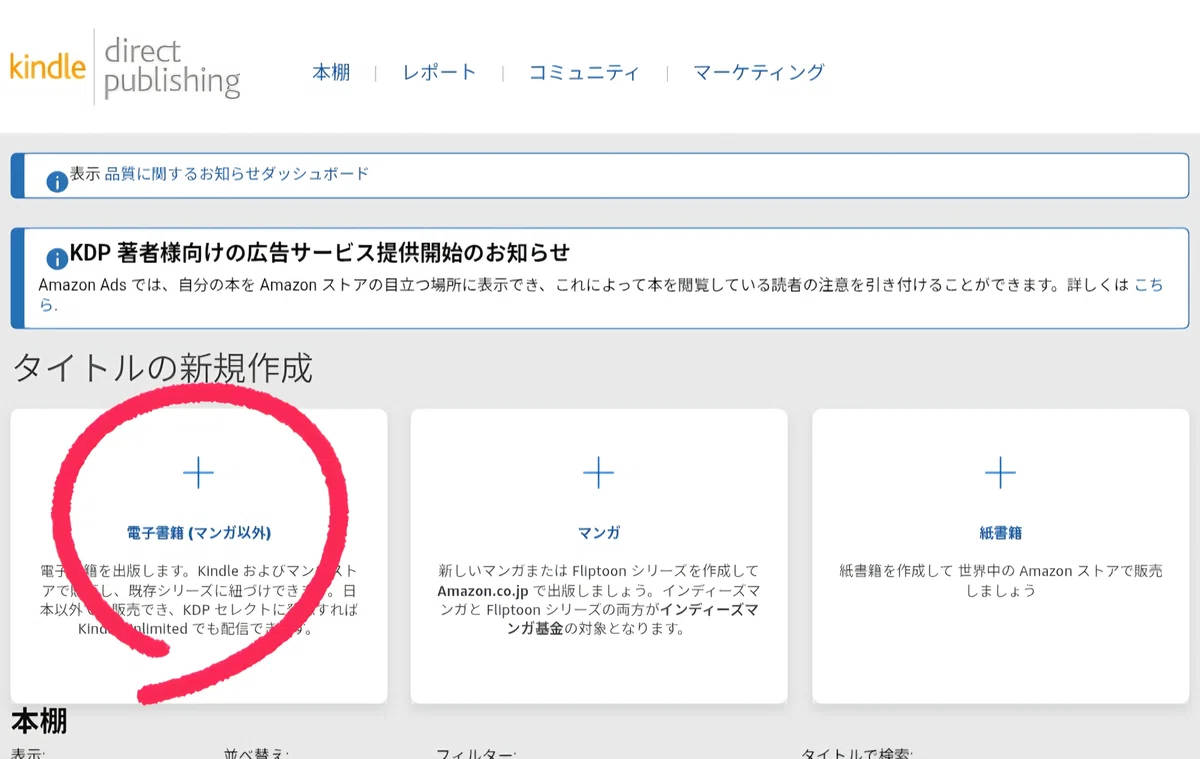Open the マーケティング menu item
The width and height of the screenshot is (1200, 759).
(x=759, y=72)
